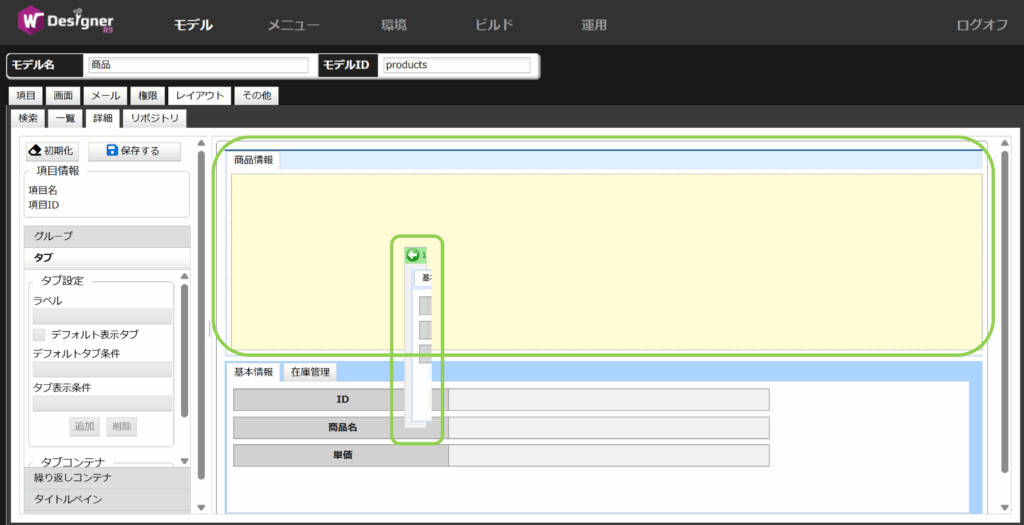
Task: Click the ログオフ link
Action: 981,25
